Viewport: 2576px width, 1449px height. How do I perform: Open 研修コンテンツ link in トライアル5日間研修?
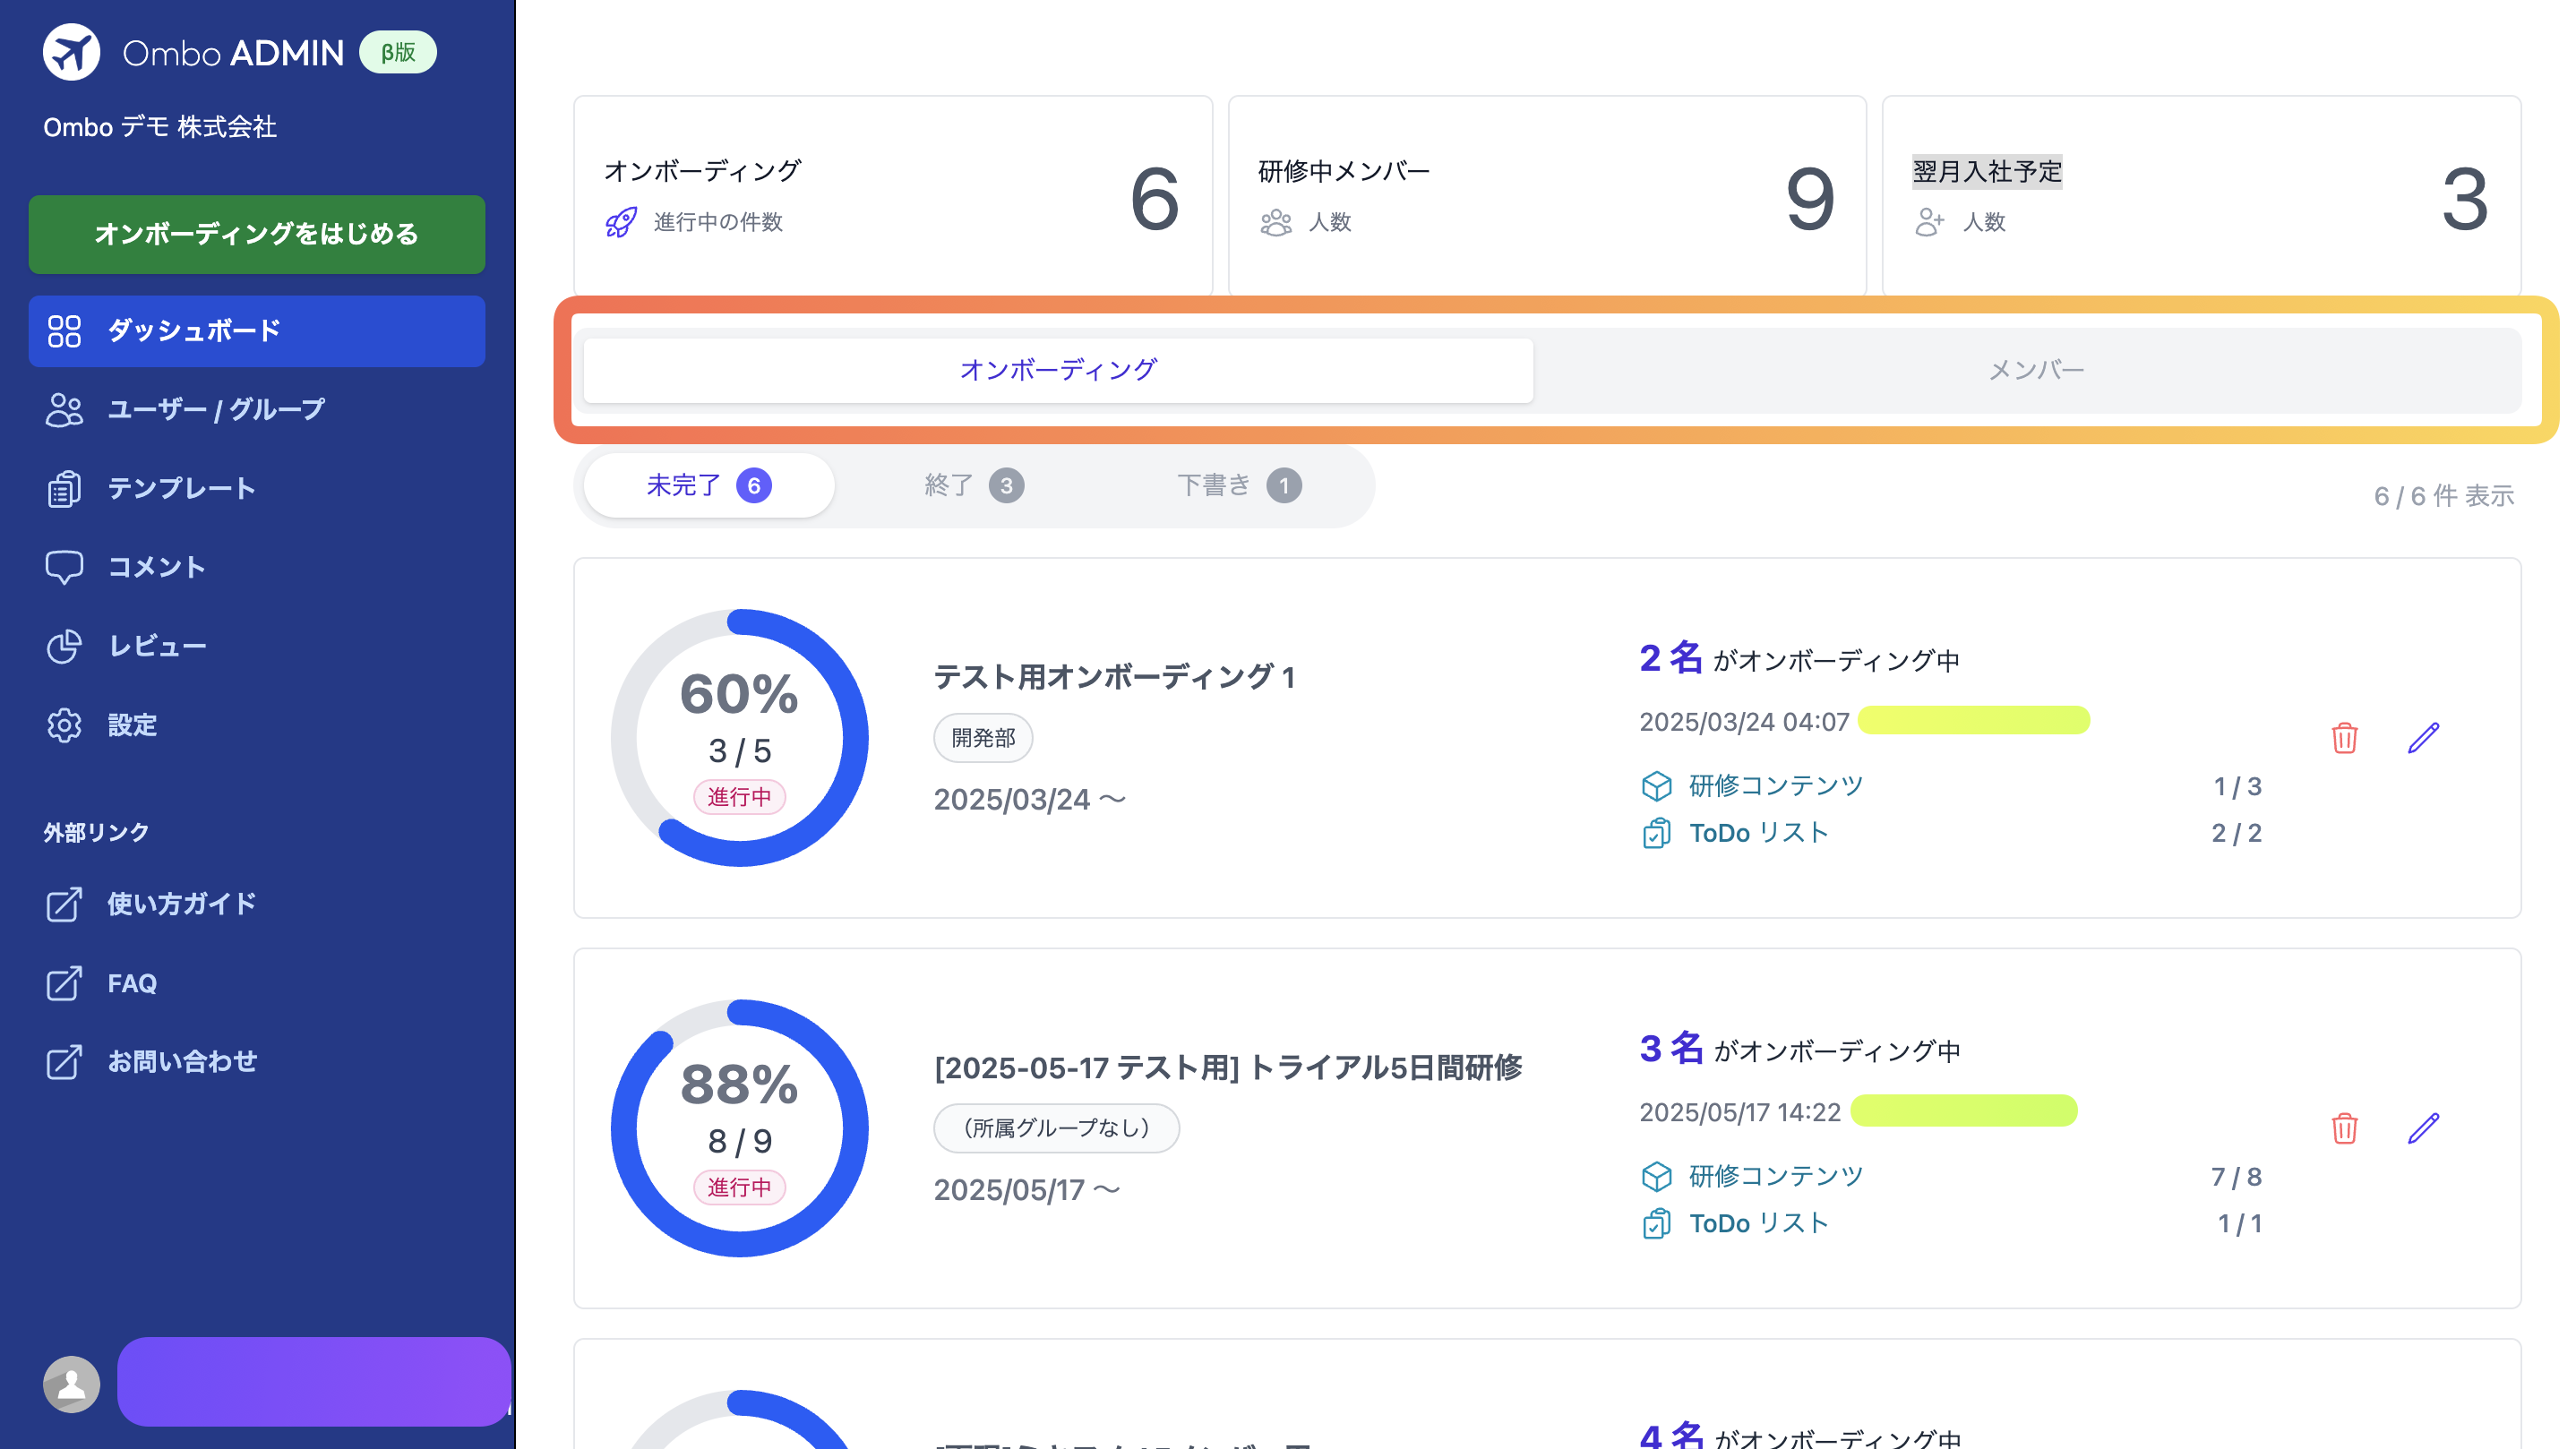1775,1176
